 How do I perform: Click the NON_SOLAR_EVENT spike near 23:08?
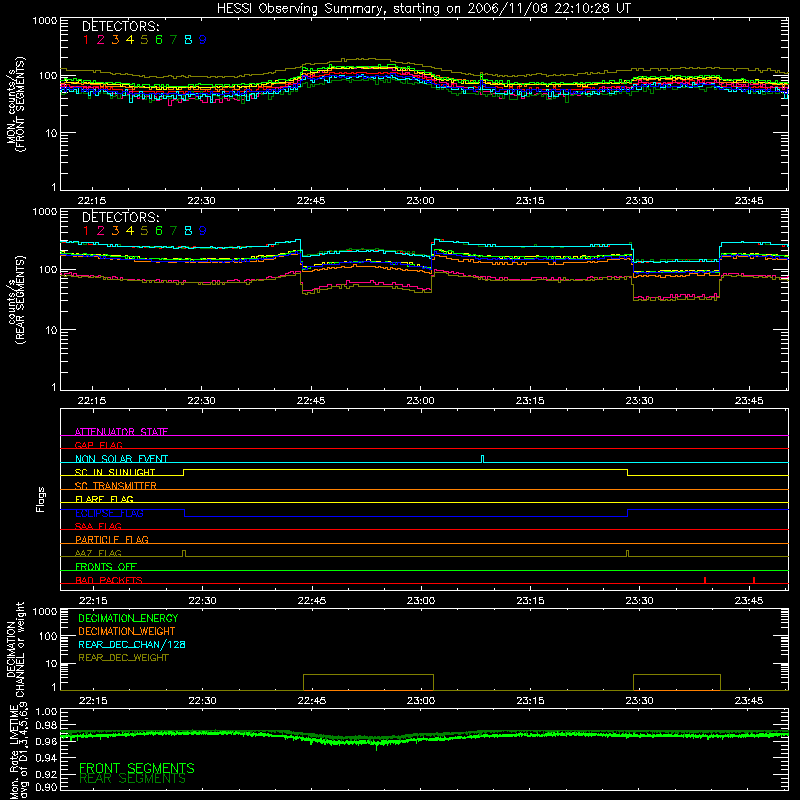coord(483,459)
